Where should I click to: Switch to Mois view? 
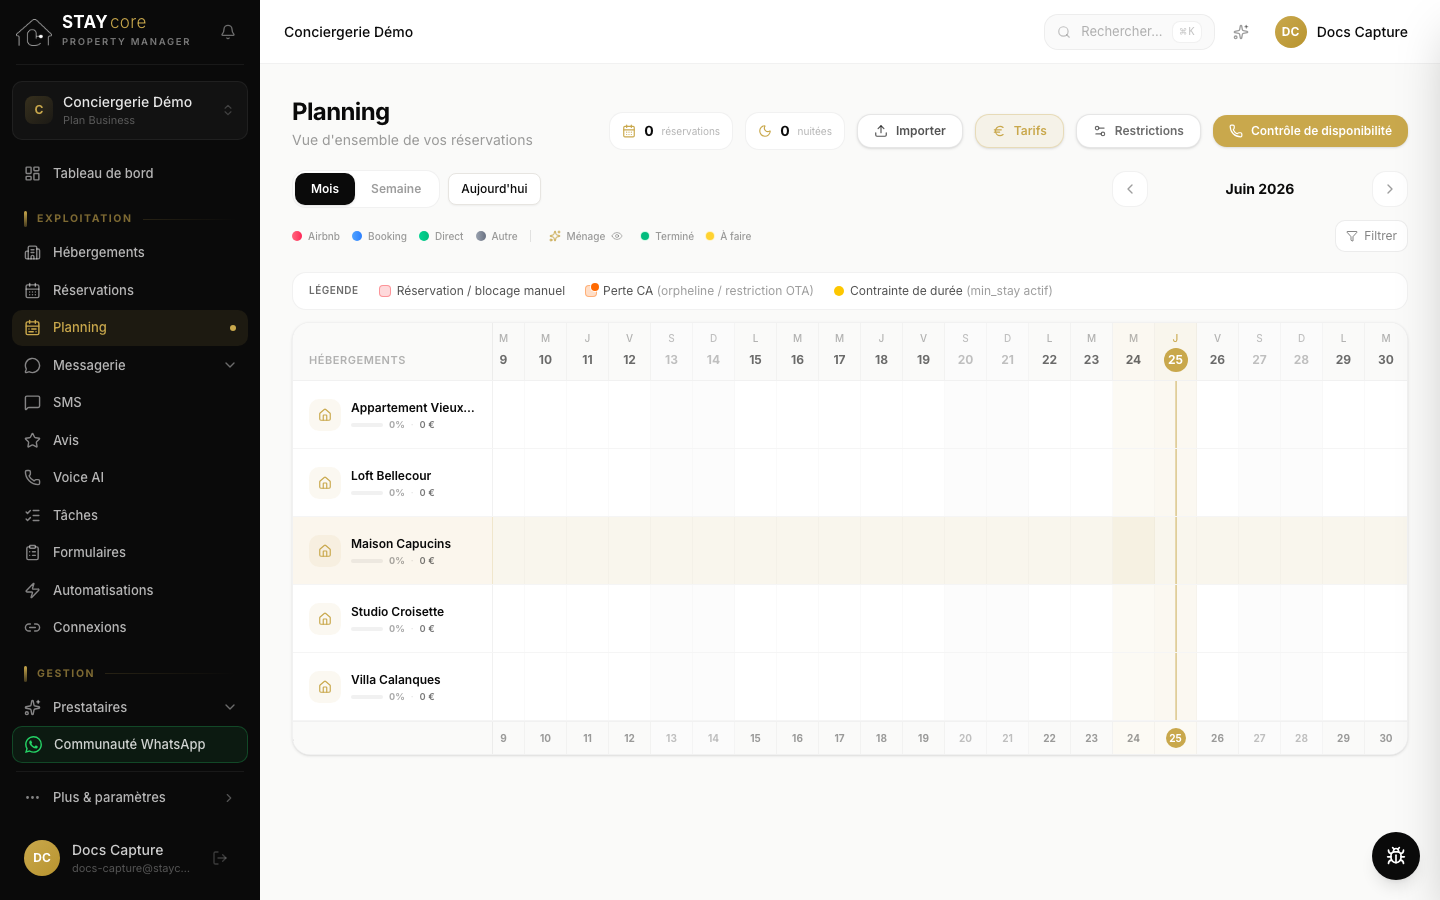(x=325, y=189)
